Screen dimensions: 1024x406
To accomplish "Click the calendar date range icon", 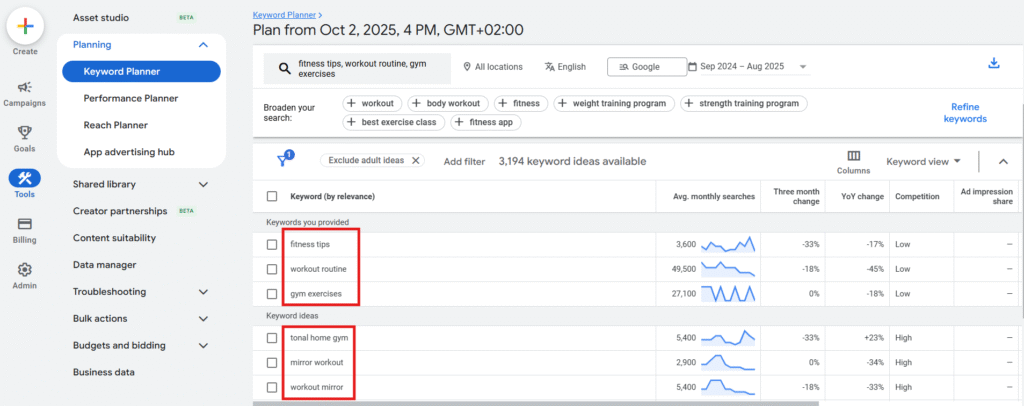I will (692, 67).
